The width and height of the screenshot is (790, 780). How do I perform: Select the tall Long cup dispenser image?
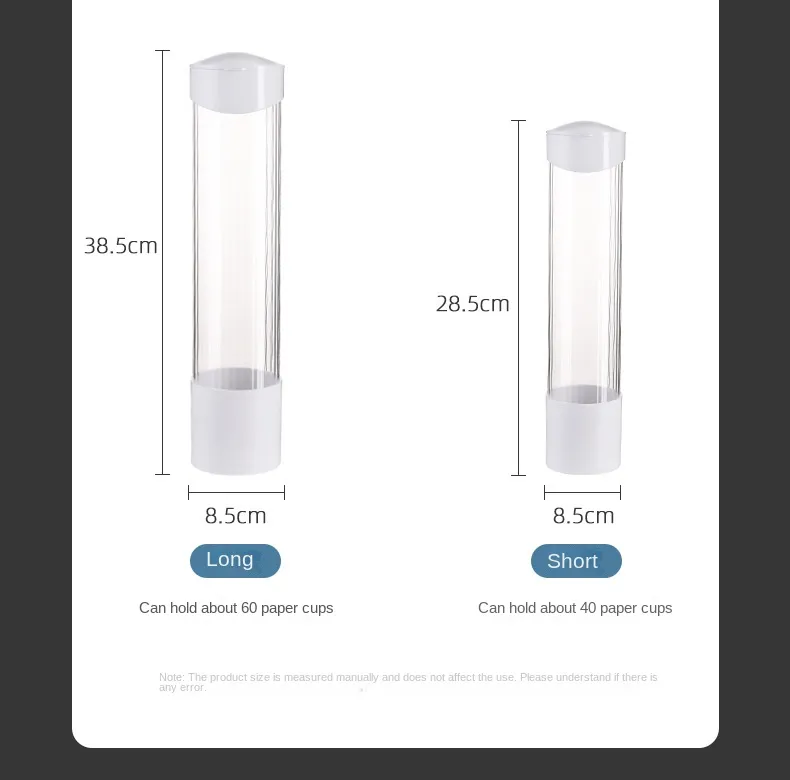click(236, 263)
